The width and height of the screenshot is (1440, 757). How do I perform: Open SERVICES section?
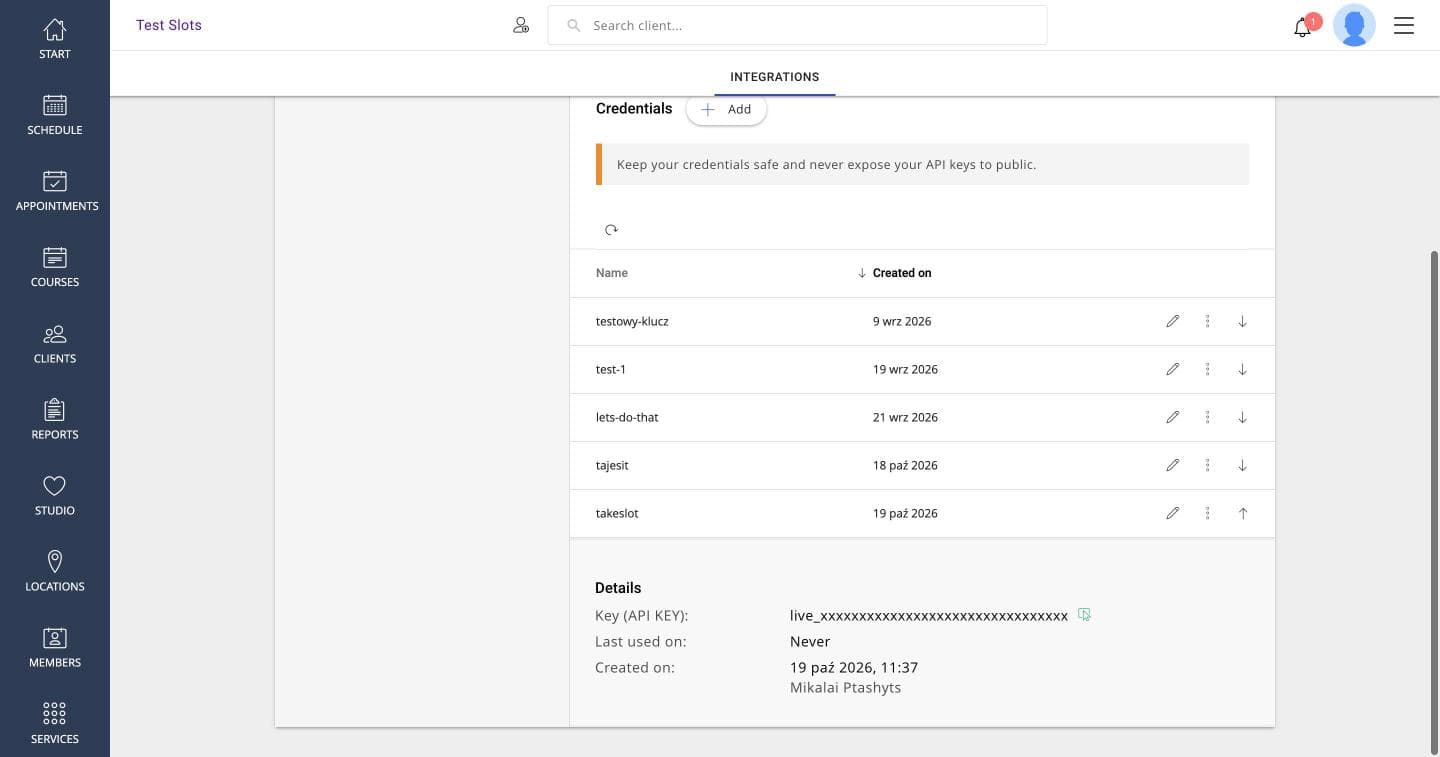pyautogui.click(x=55, y=723)
